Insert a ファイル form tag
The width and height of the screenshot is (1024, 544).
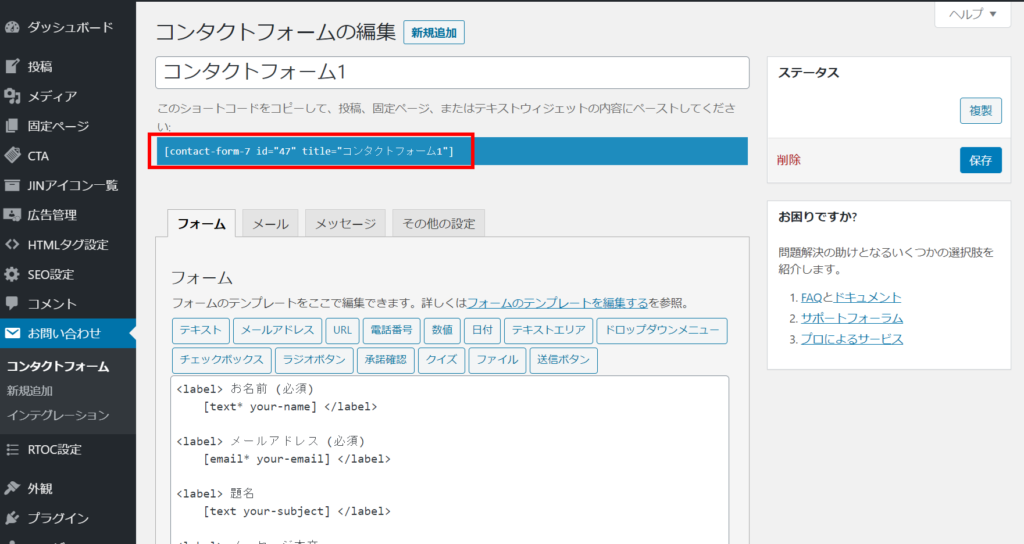tap(497, 360)
